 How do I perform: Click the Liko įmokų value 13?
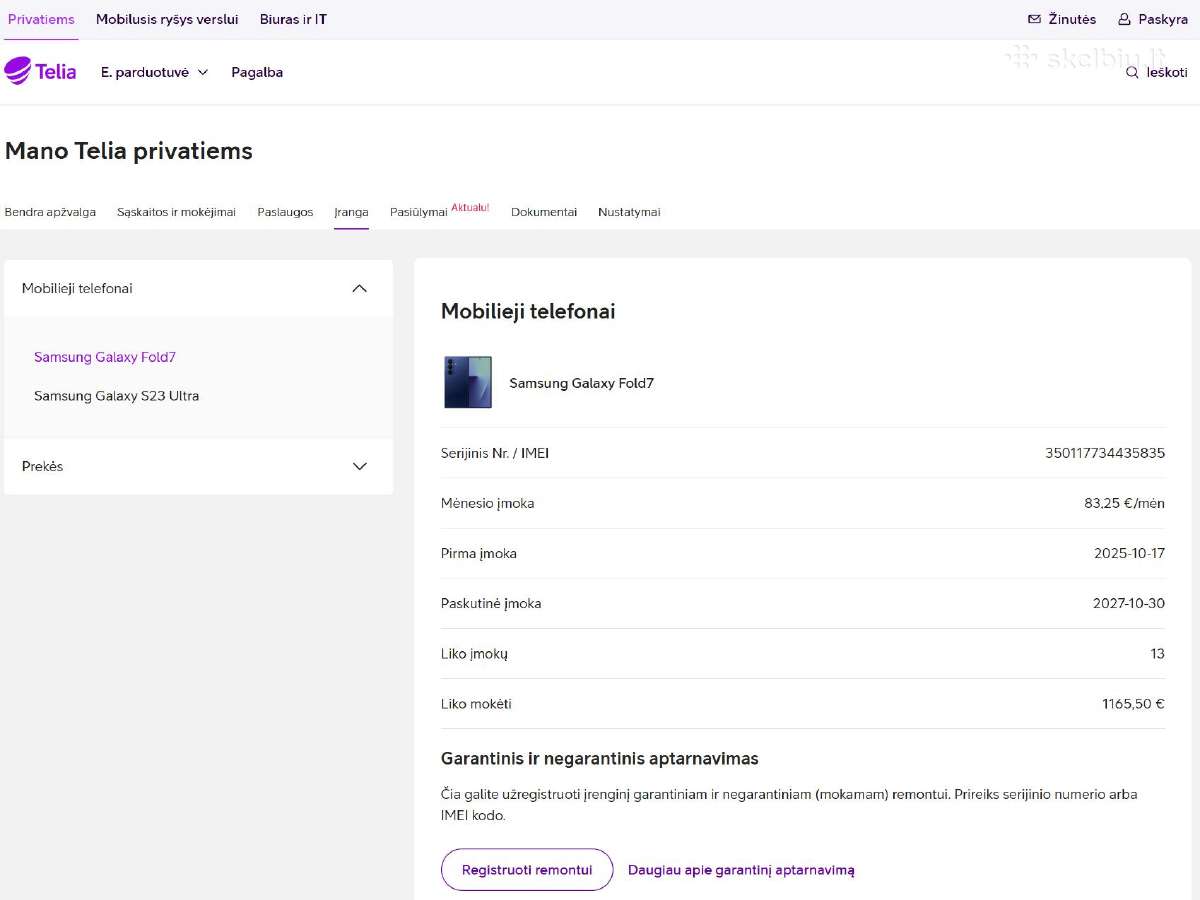tap(1158, 654)
